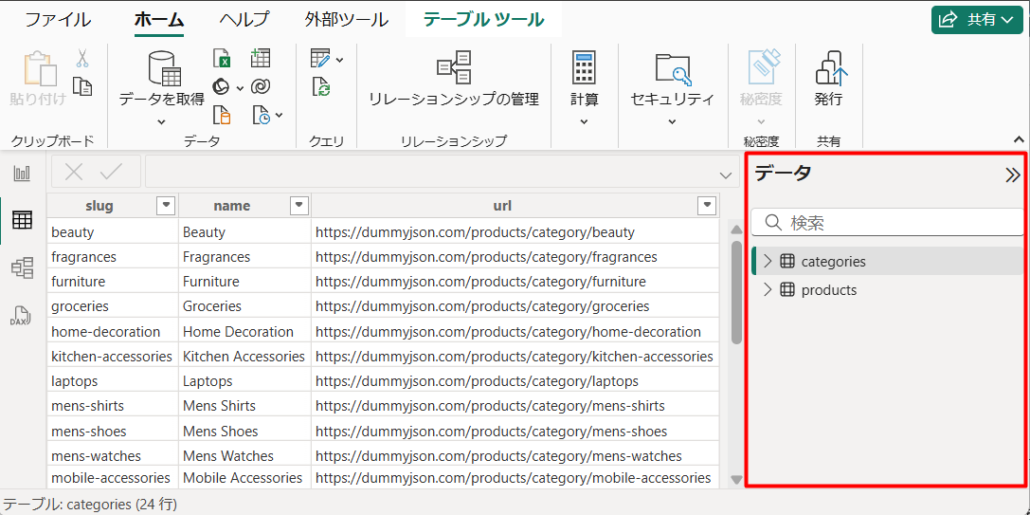Click the Enter data table icon
This screenshot has height=515, width=1030.
[260, 59]
